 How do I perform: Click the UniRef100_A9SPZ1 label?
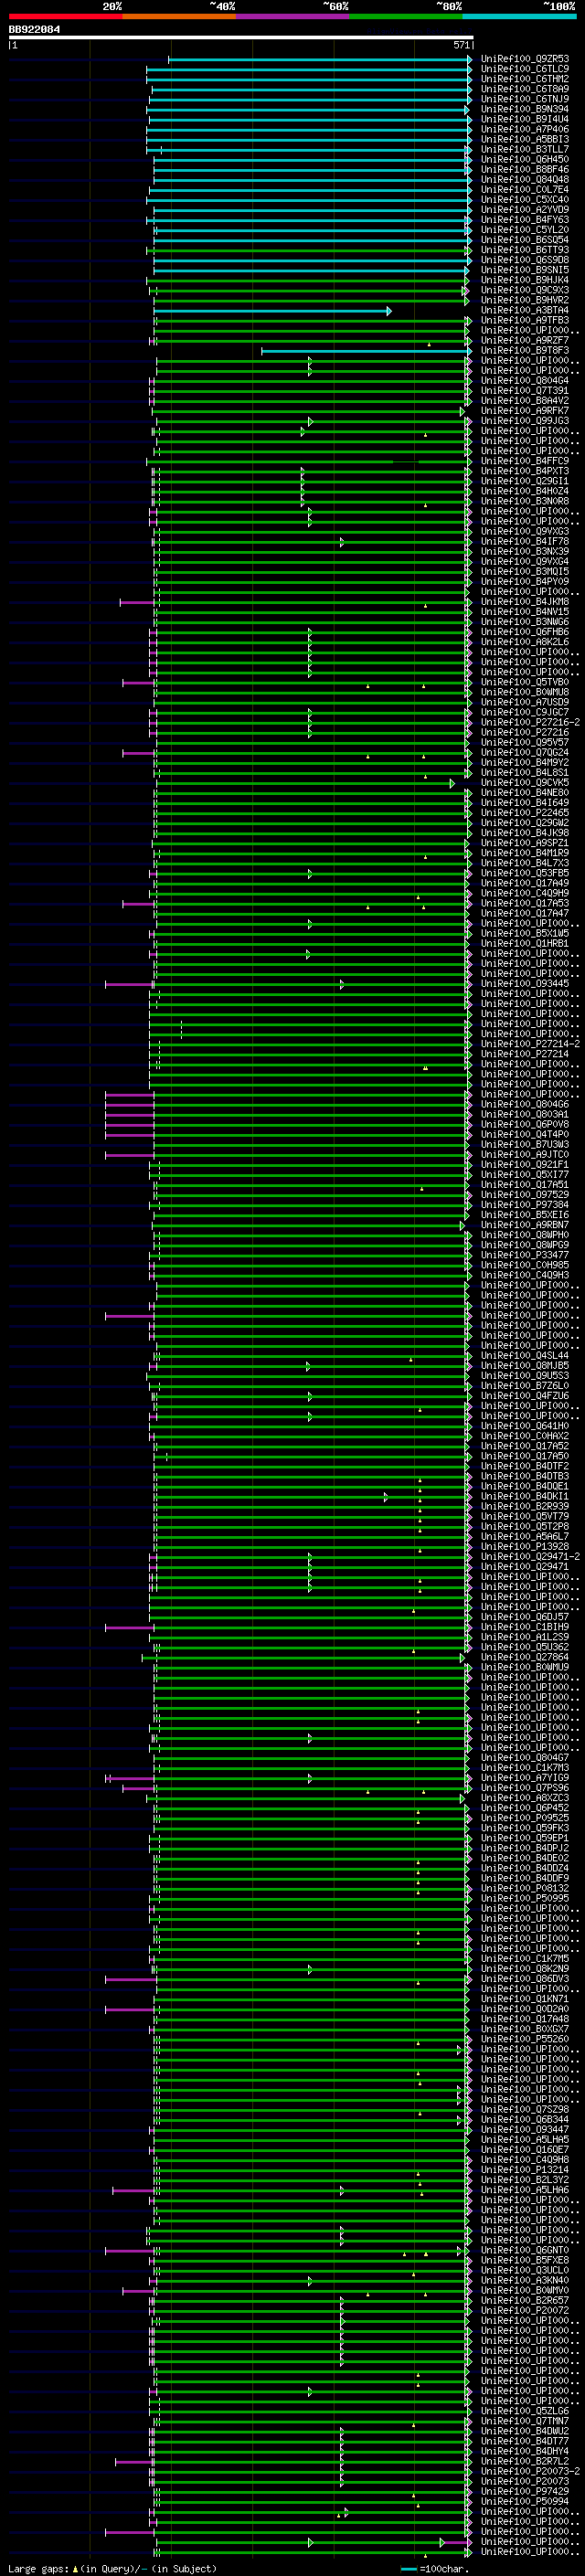tap(525, 844)
